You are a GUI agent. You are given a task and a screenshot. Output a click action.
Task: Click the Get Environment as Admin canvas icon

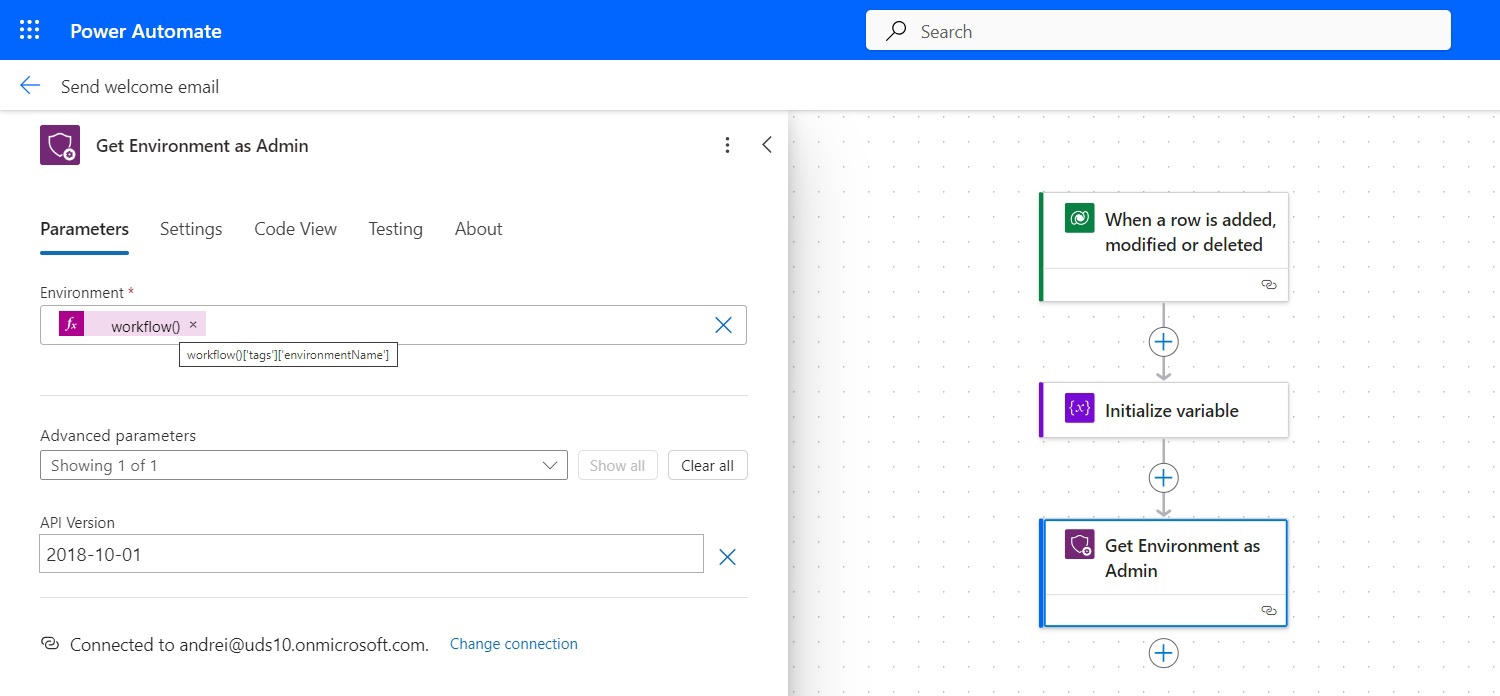pyautogui.click(x=1080, y=545)
